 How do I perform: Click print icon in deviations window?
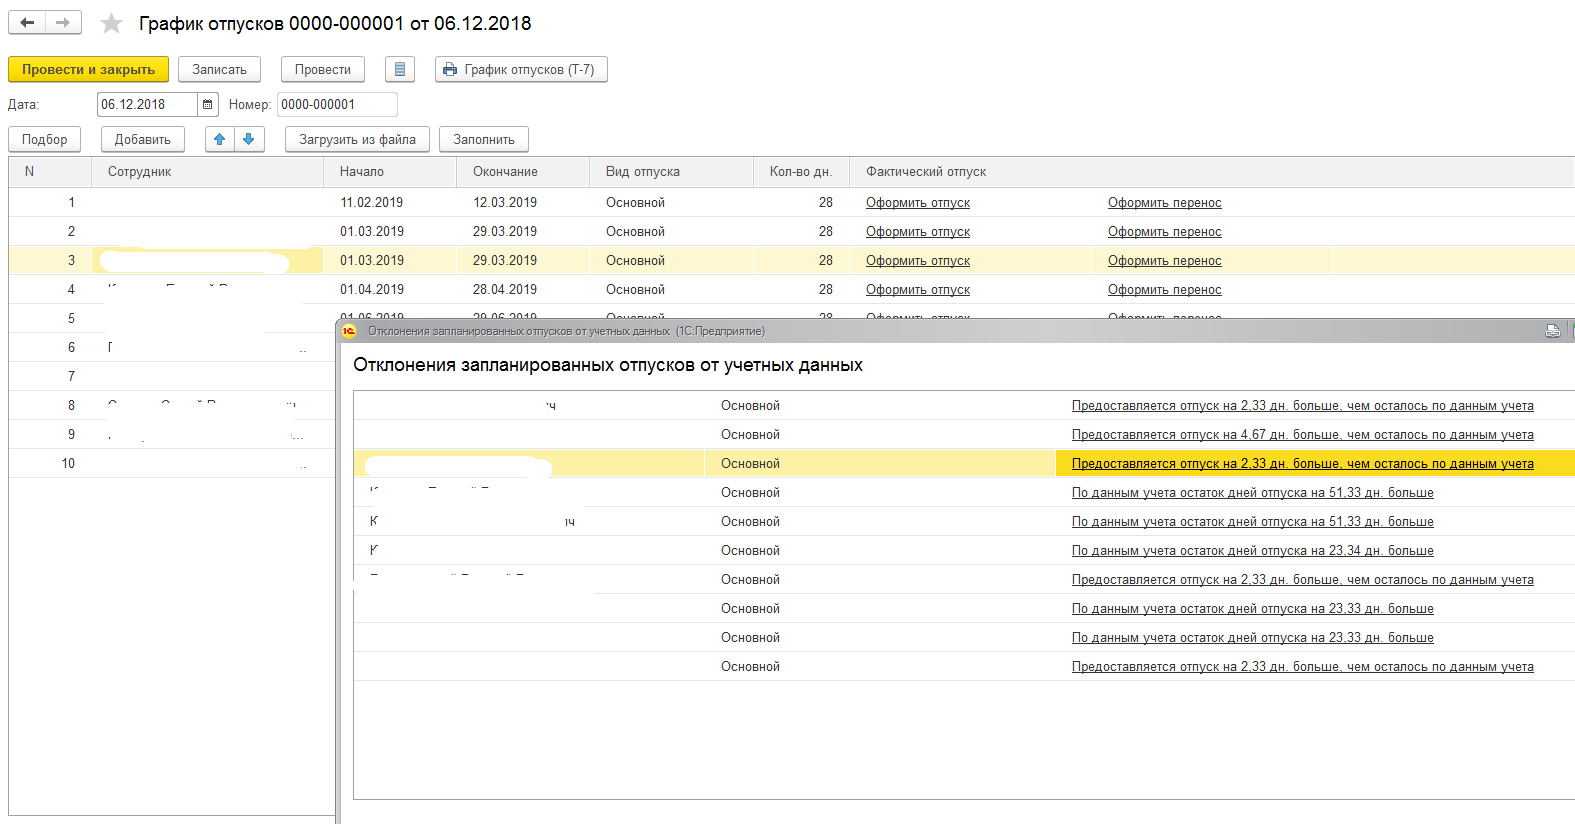pyautogui.click(x=1552, y=331)
